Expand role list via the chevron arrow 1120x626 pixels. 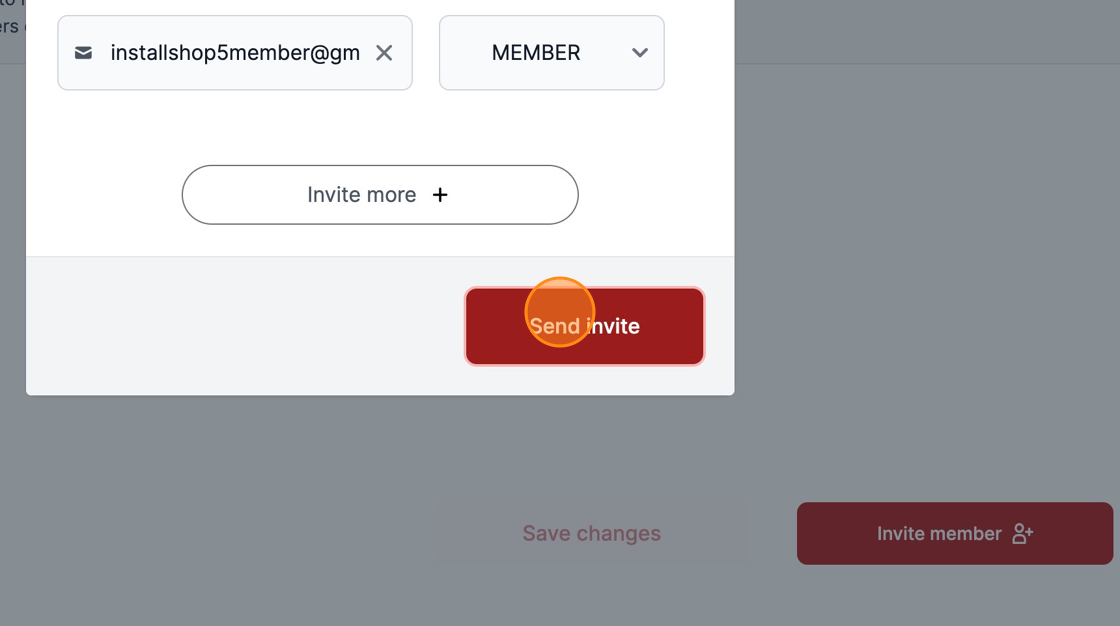click(x=640, y=53)
